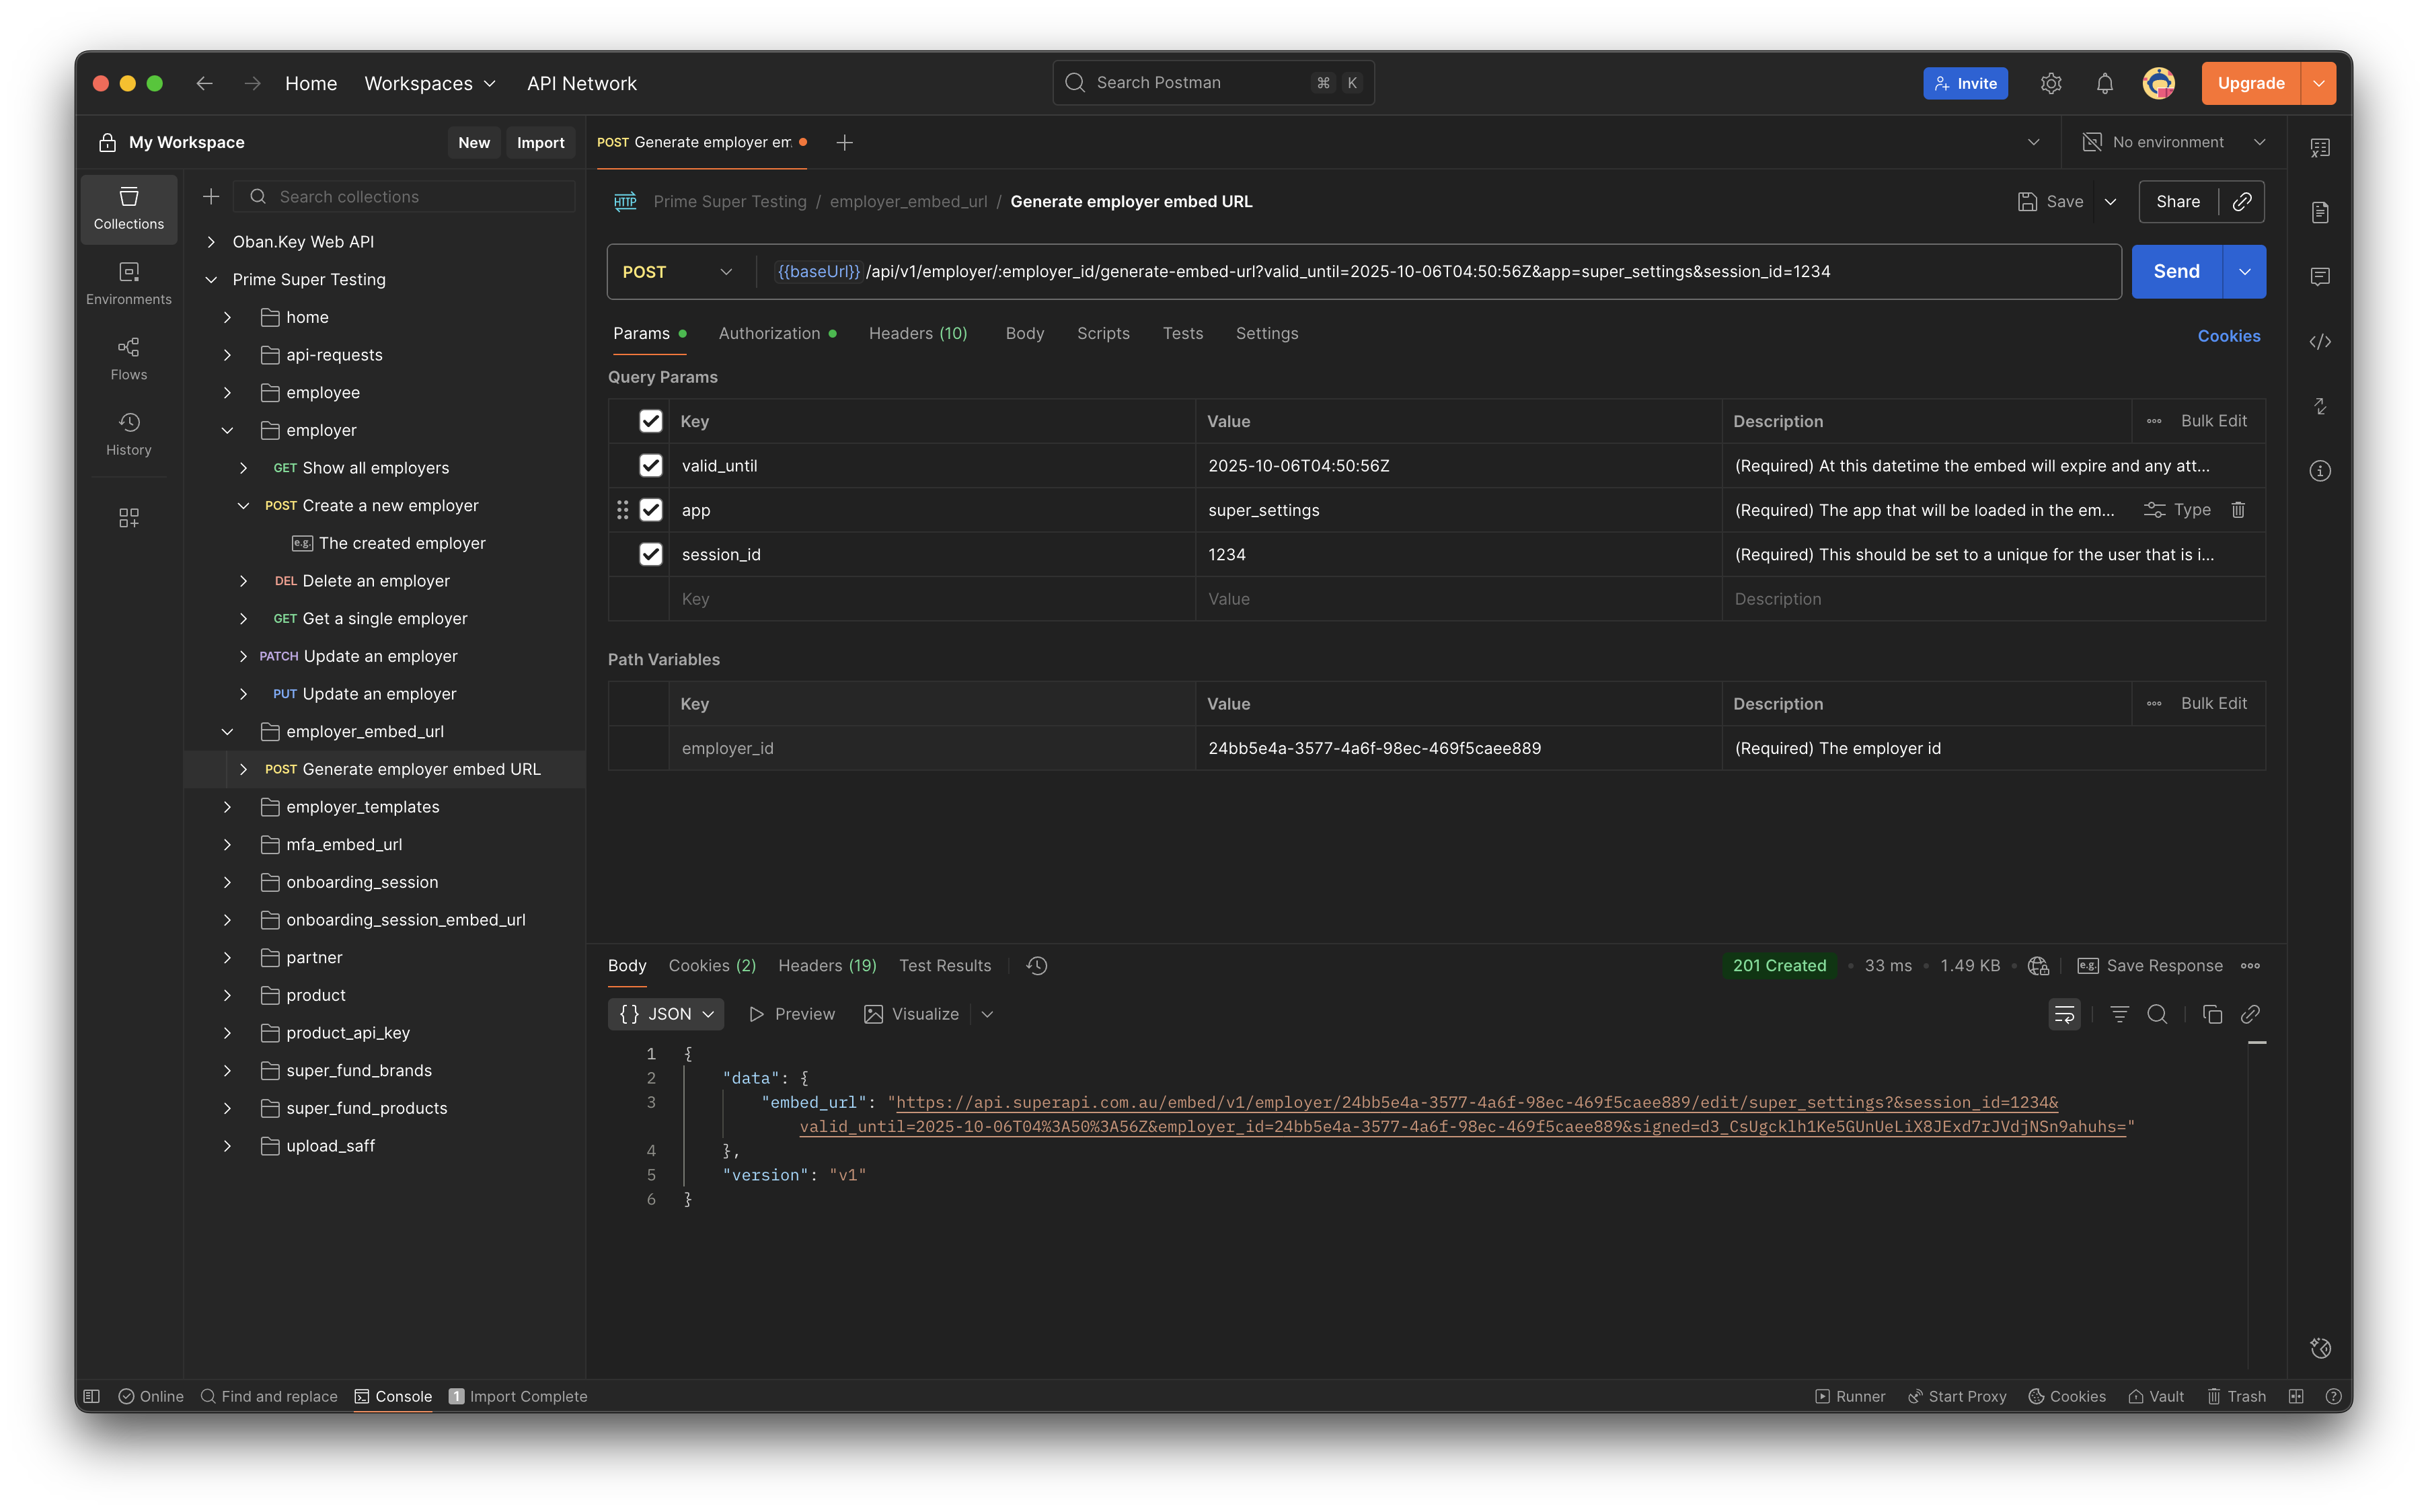Open the Test Results response tab
Viewport: 2428px width, 1512px height.
coord(944,966)
